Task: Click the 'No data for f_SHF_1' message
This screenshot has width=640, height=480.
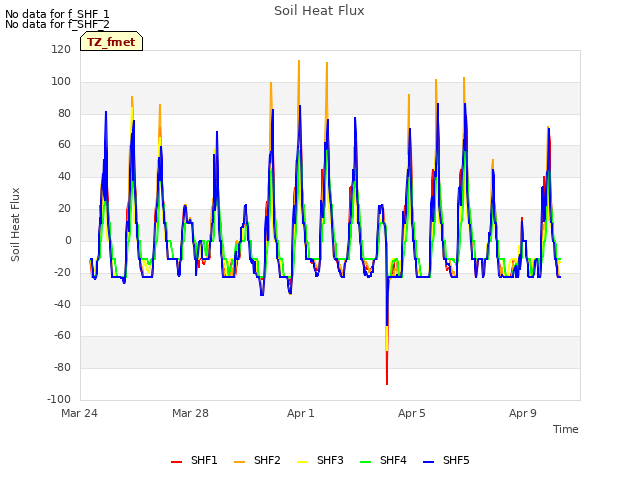Action: 57,14
